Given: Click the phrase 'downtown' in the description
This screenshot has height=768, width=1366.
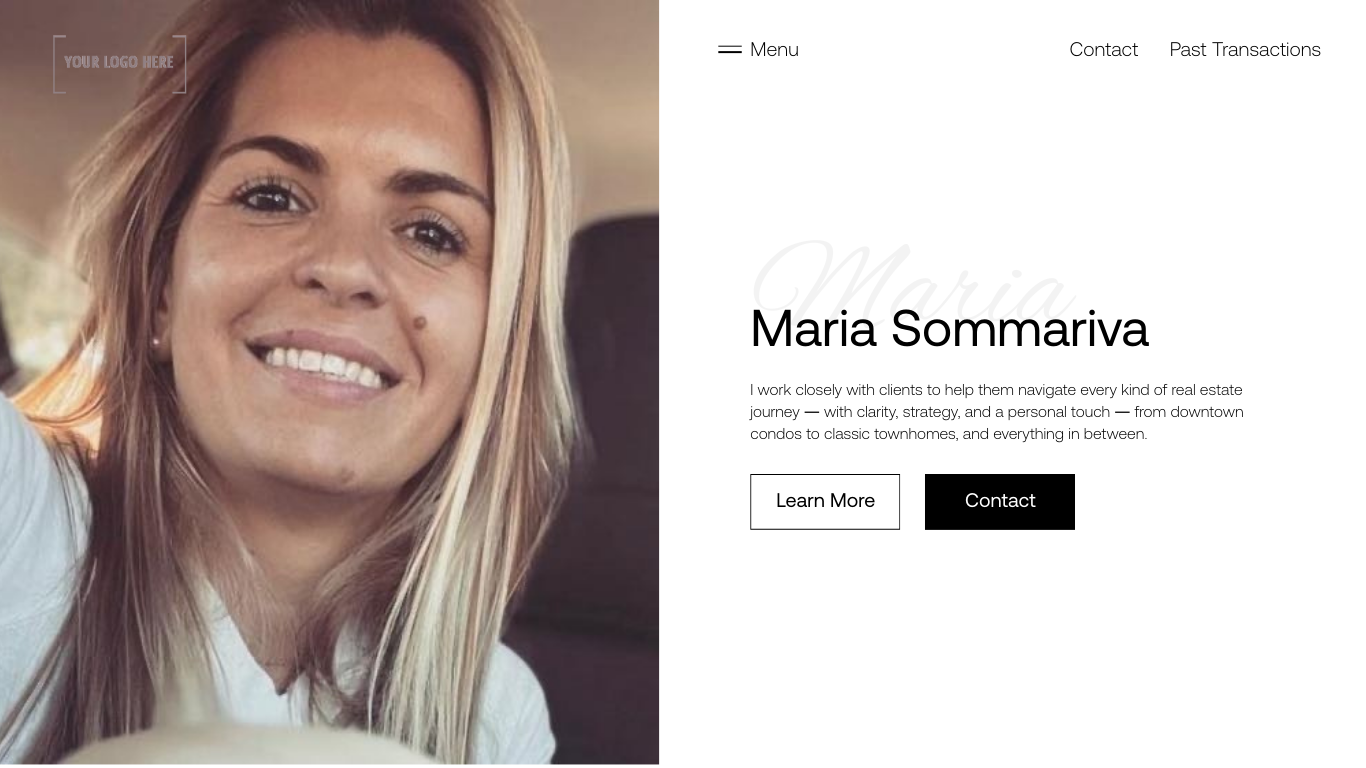Looking at the screenshot, I should [x=1207, y=411].
